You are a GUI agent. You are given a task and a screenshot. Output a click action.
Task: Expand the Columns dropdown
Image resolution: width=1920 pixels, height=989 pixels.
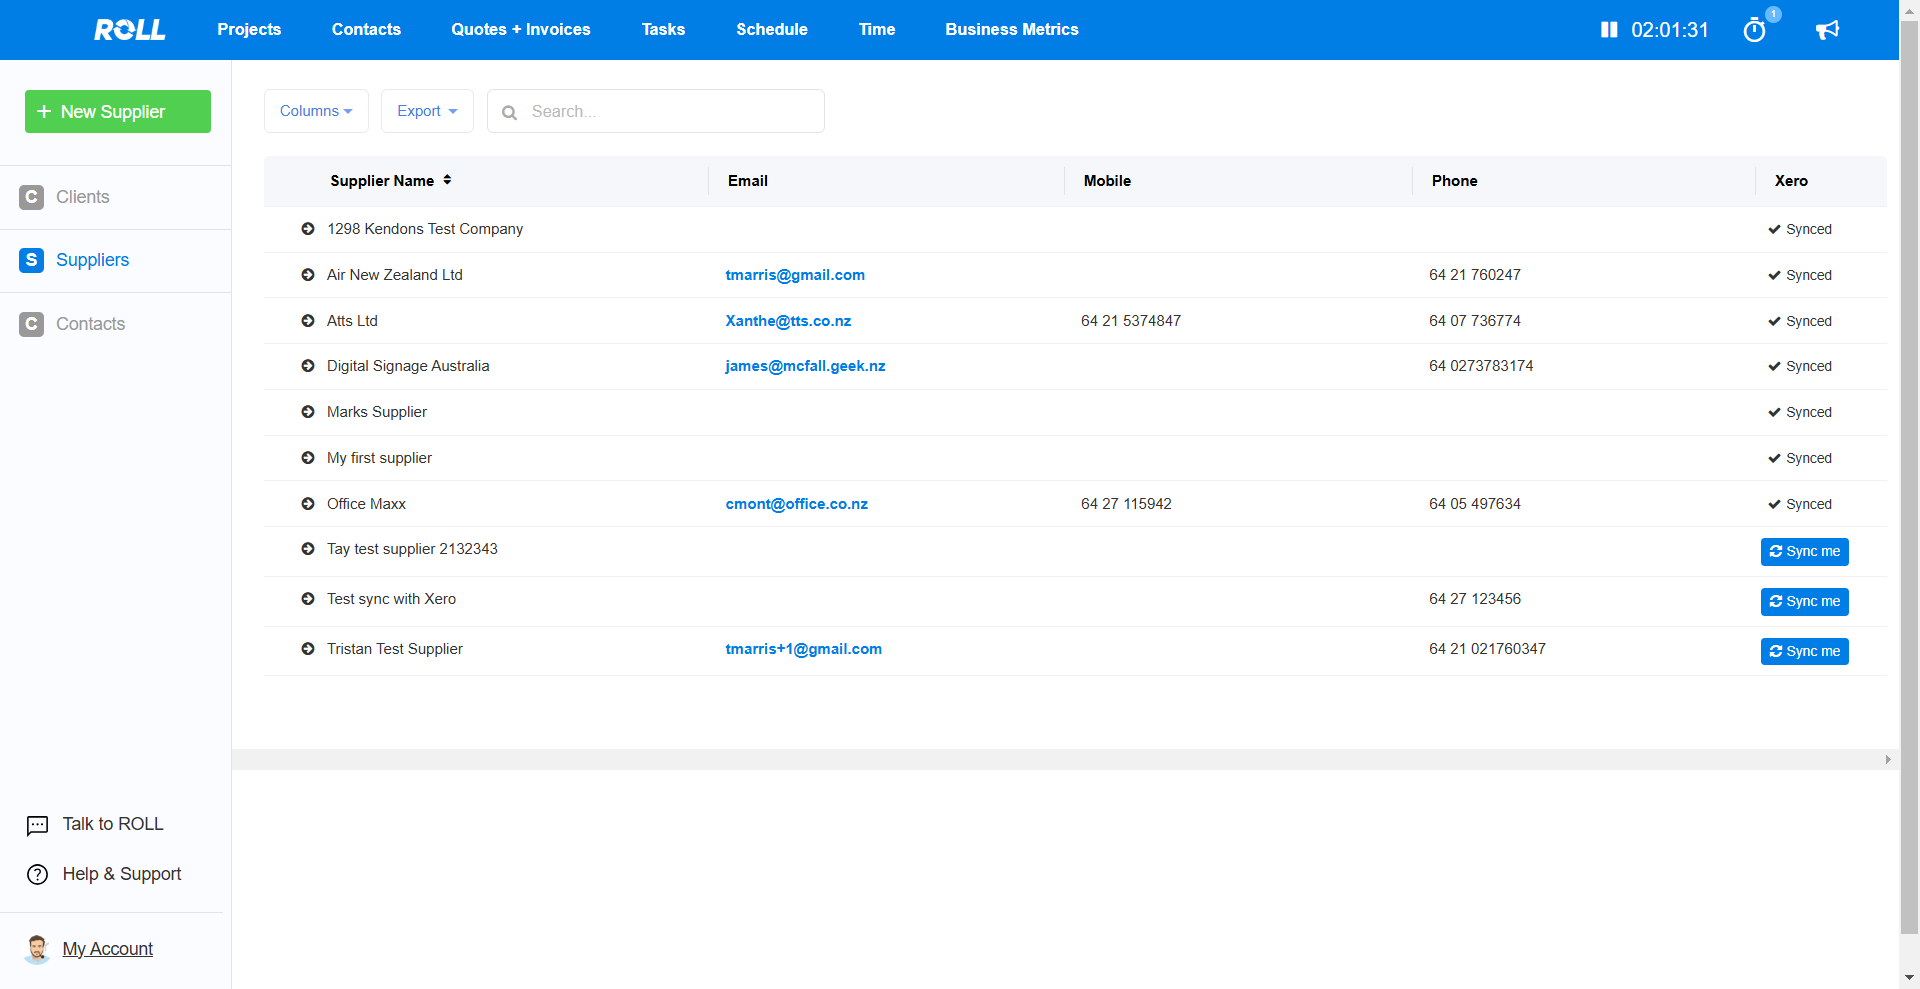[316, 111]
